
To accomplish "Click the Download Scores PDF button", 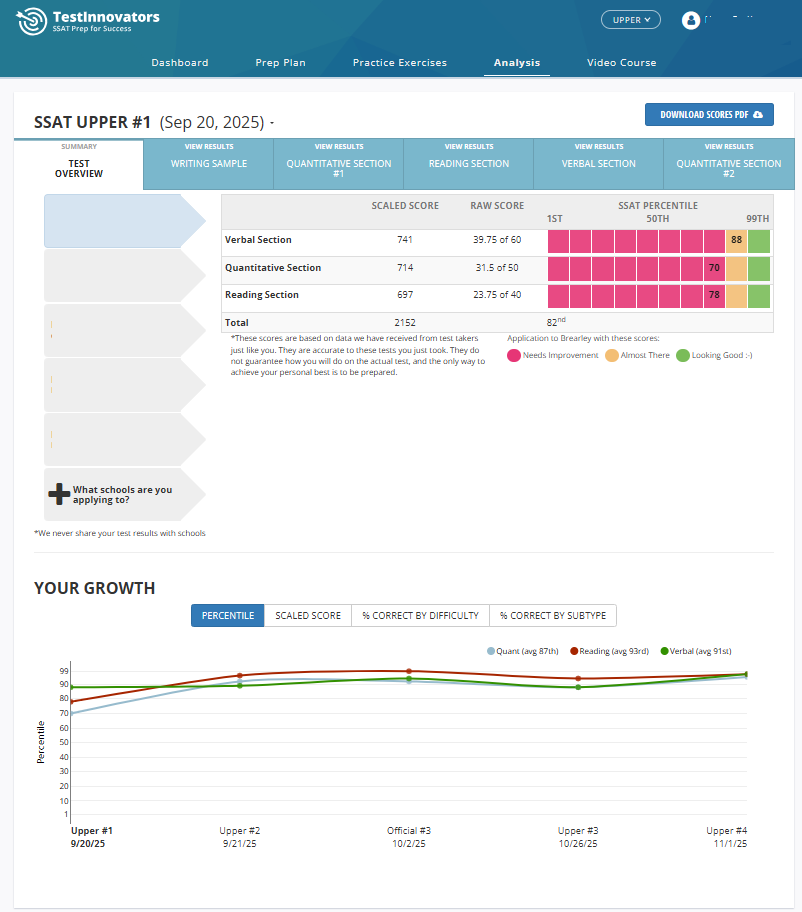I will 709,114.
